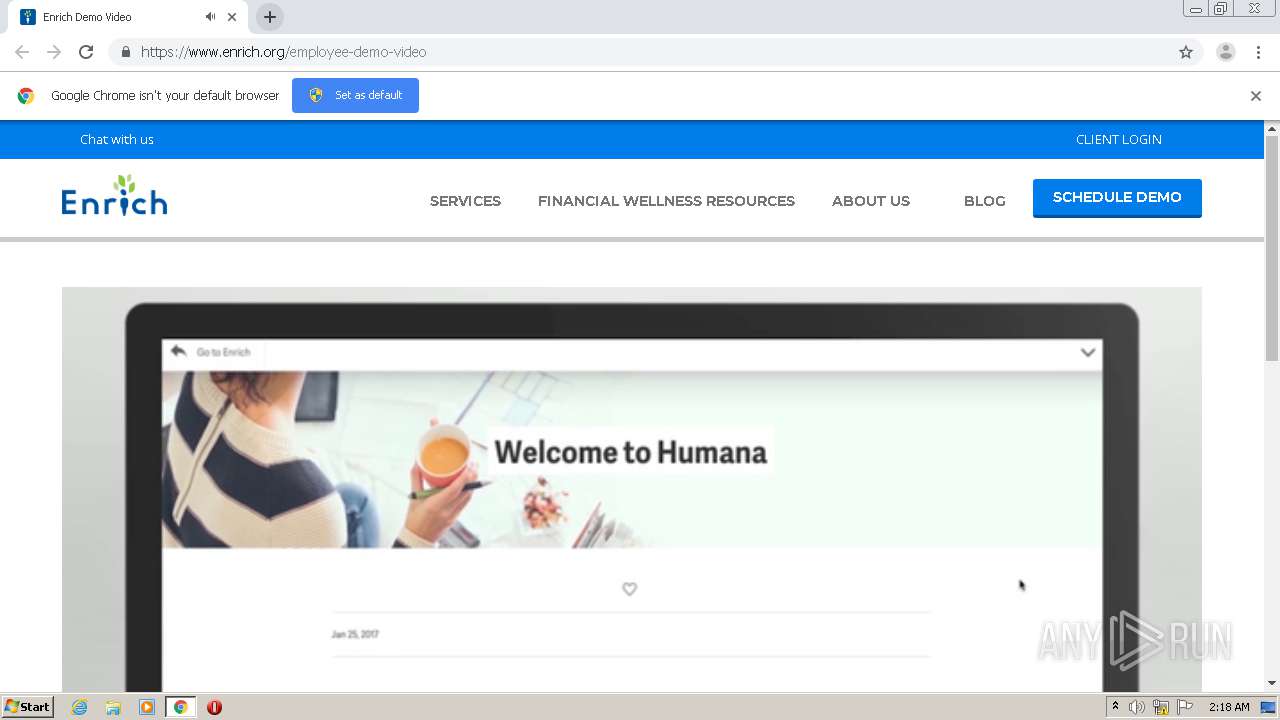Bookmark this page with star icon

click(1186, 52)
